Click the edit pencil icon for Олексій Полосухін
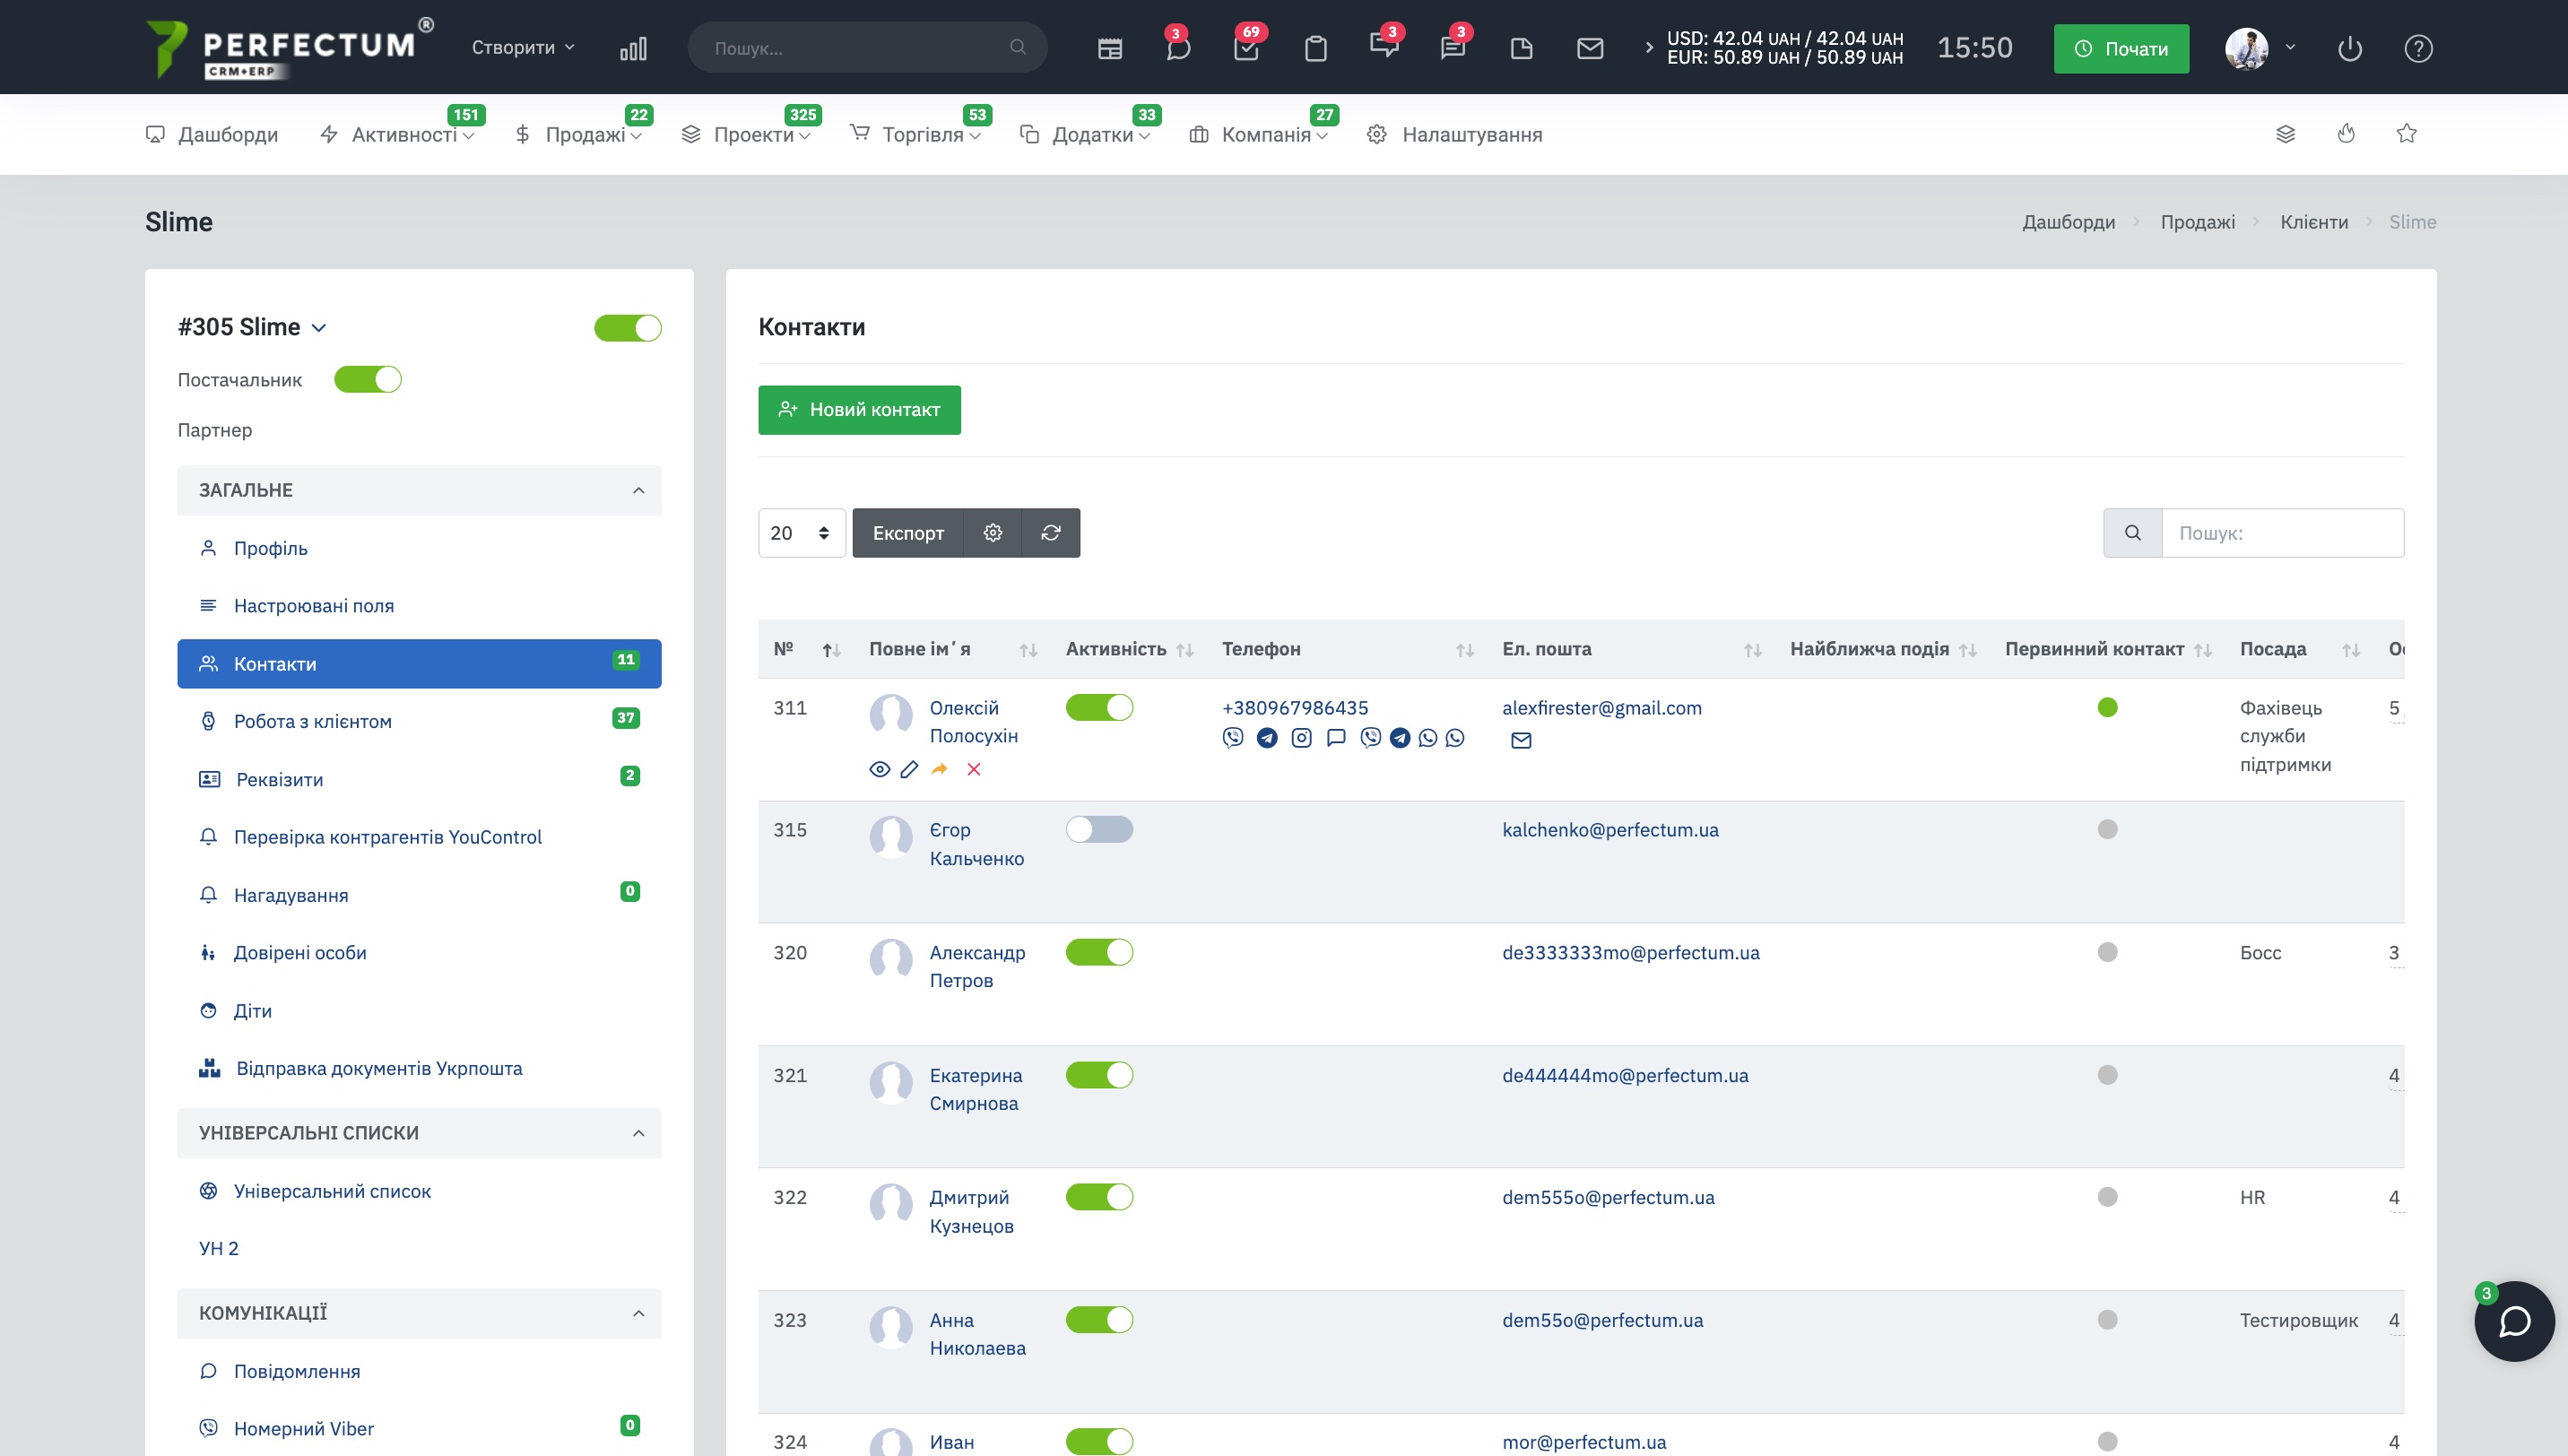The width and height of the screenshot is (2568, 1456). tap(909, 769)
